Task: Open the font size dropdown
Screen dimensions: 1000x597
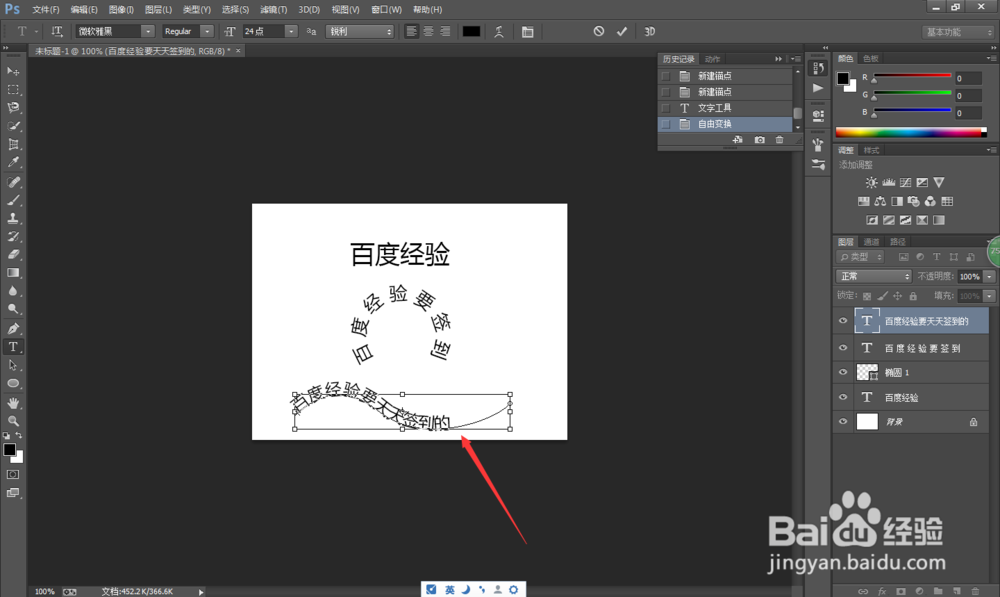Action: tap(291, 31)
